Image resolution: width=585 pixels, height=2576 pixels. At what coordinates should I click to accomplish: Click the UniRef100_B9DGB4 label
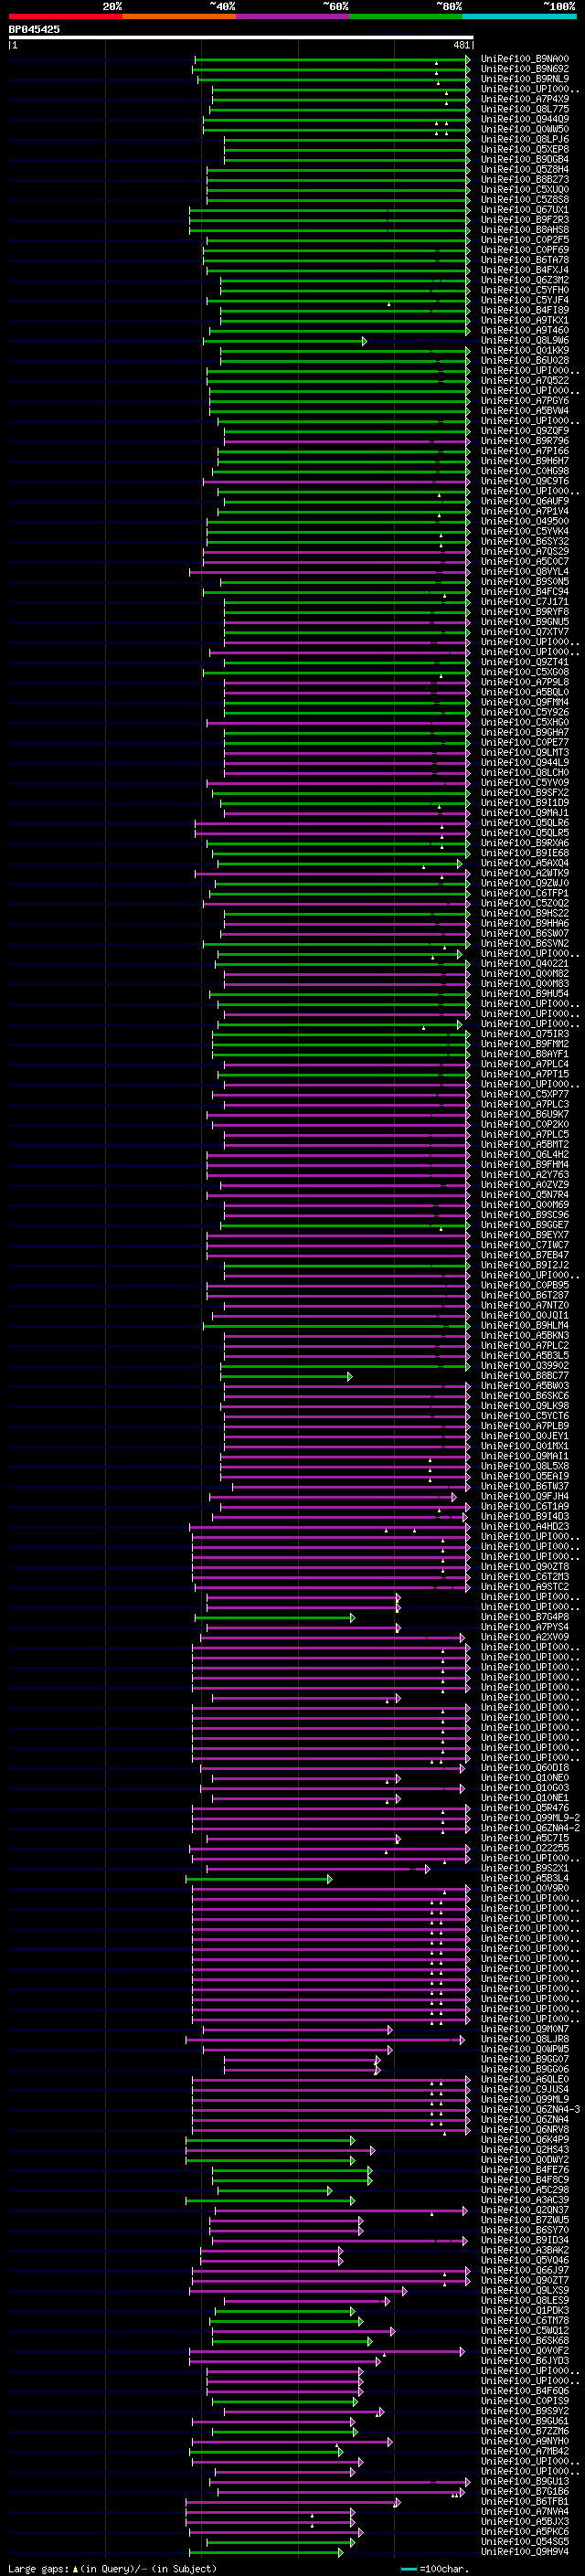click(525, 159)
